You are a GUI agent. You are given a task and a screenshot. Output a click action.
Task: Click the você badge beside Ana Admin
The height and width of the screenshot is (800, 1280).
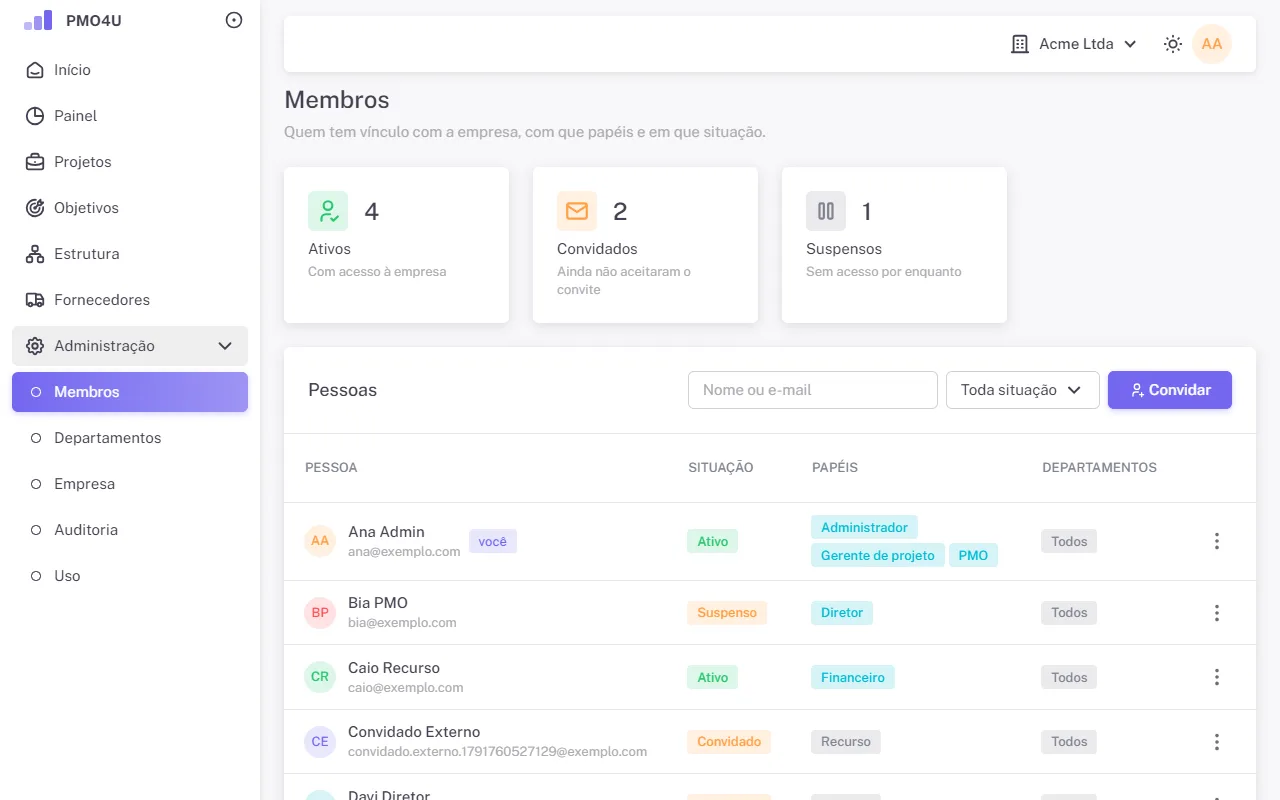[x=493, y=541]
